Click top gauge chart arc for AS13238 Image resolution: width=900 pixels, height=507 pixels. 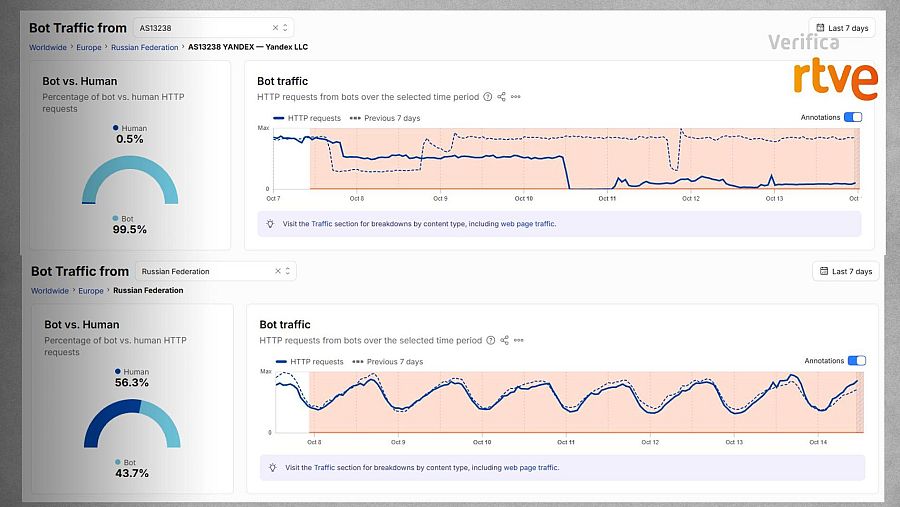[x=130, y=164]
